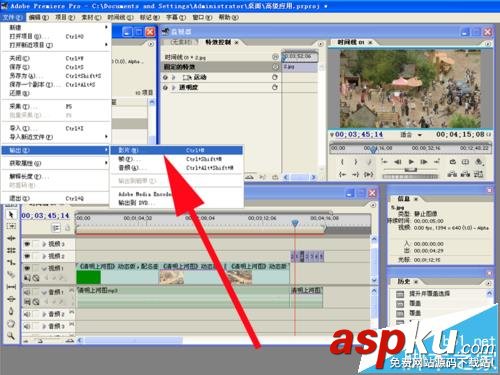Collapse the 视频1 track
This screenshot has height=375, width=500.
point(44,268)
